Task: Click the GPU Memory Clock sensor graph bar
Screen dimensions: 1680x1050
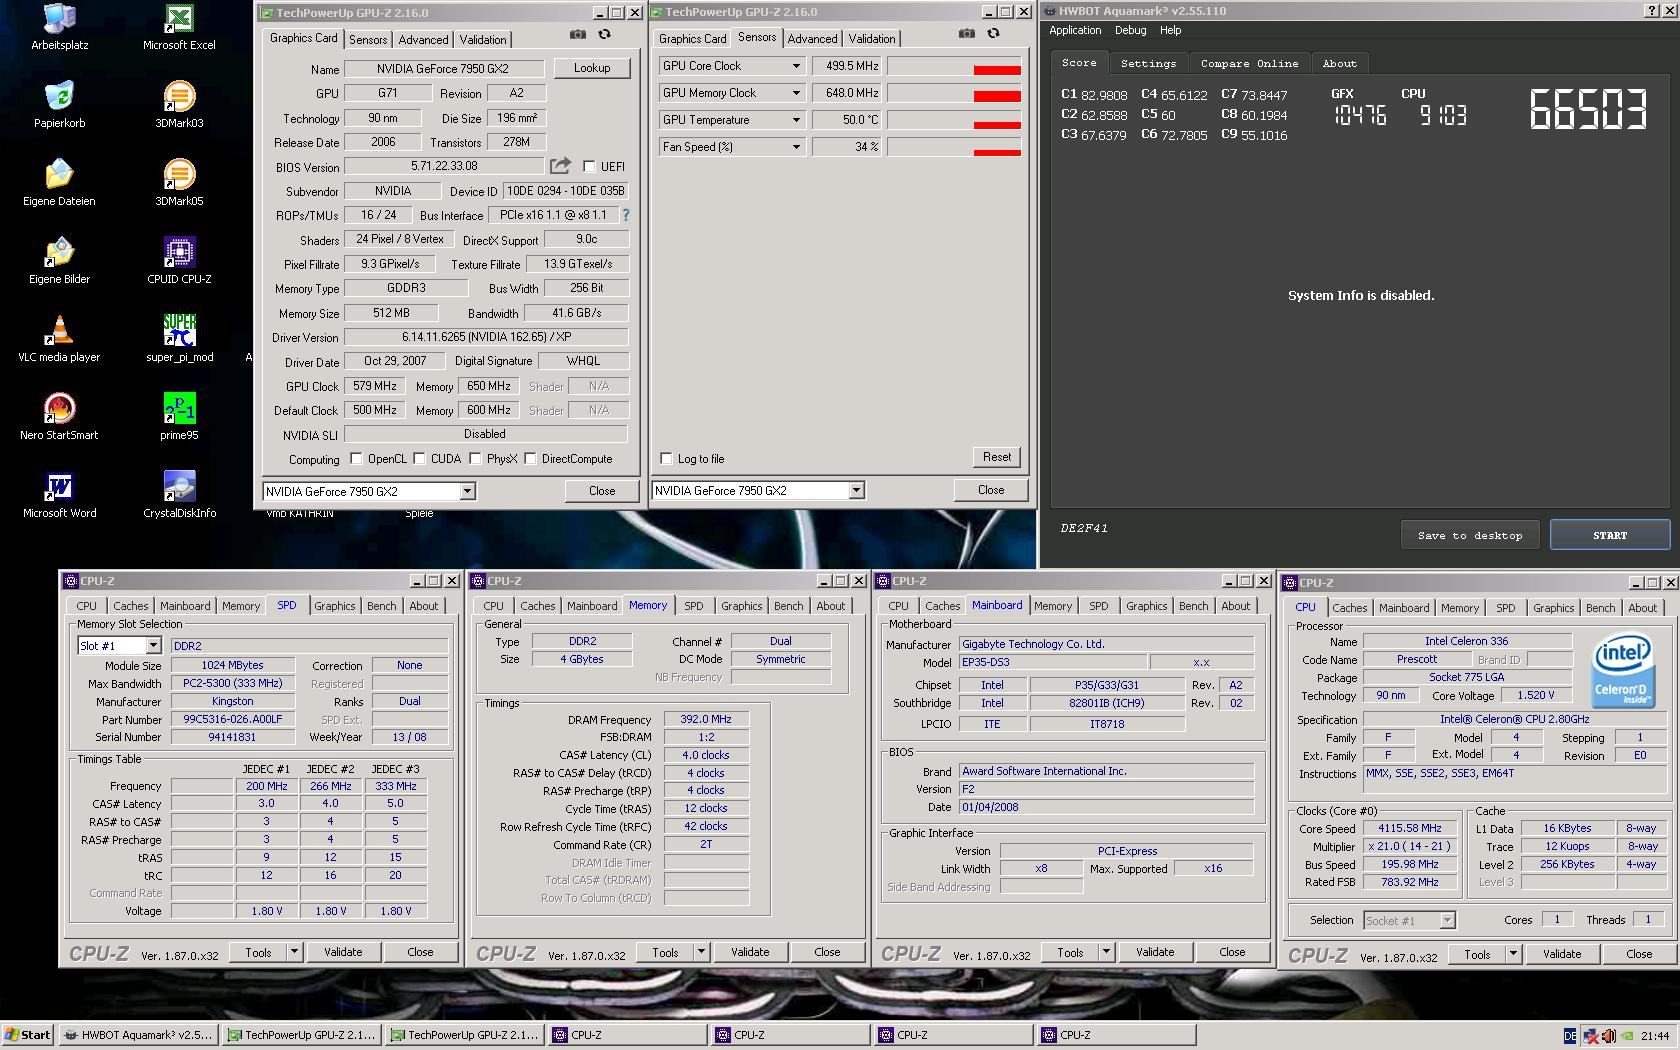Action: [x=954, y=93]
